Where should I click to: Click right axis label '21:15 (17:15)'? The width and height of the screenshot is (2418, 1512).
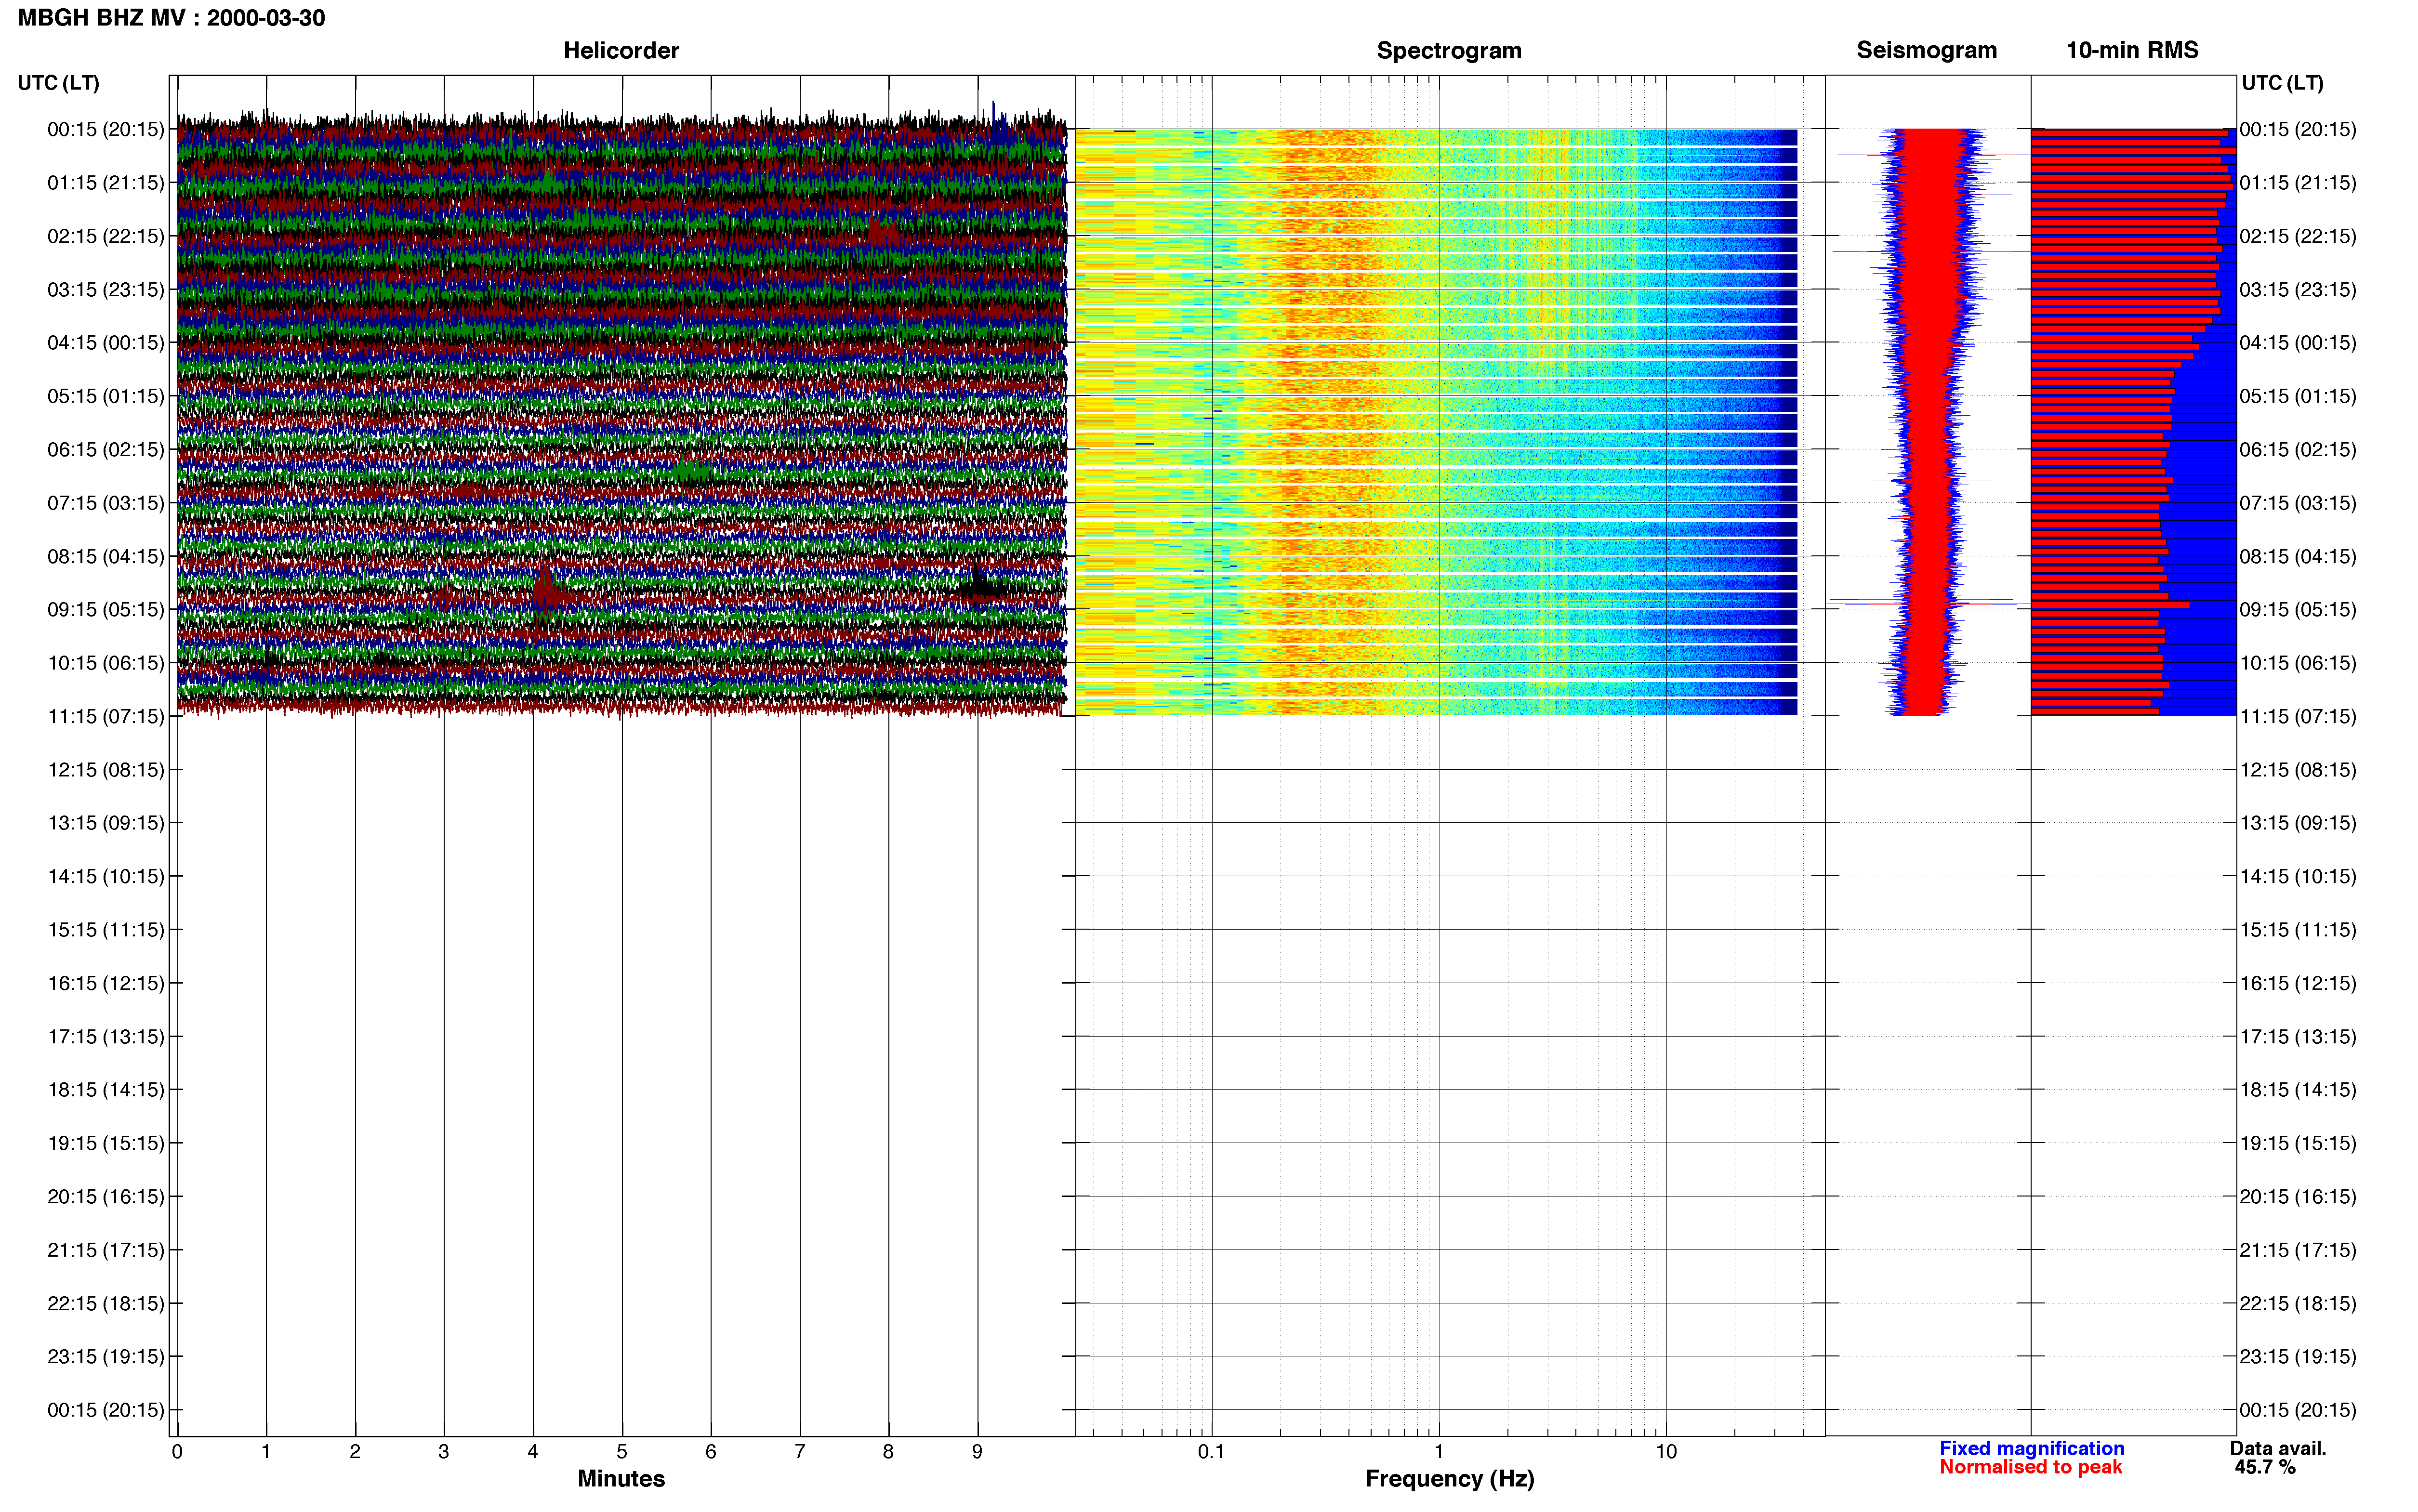pos(2298,1250)
